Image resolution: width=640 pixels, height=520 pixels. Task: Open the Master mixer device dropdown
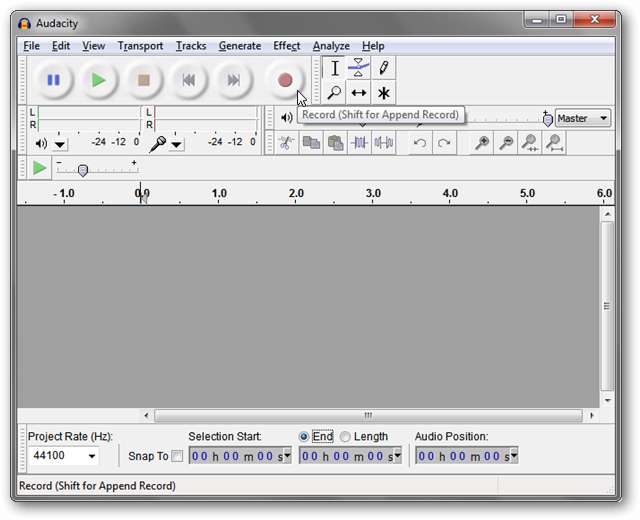[603, 118]
